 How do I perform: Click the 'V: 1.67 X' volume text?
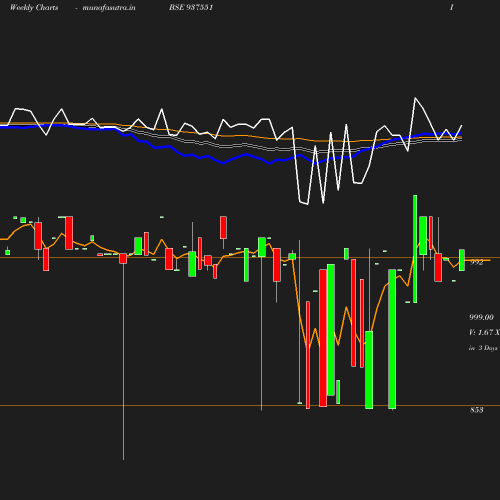[484, 332]
